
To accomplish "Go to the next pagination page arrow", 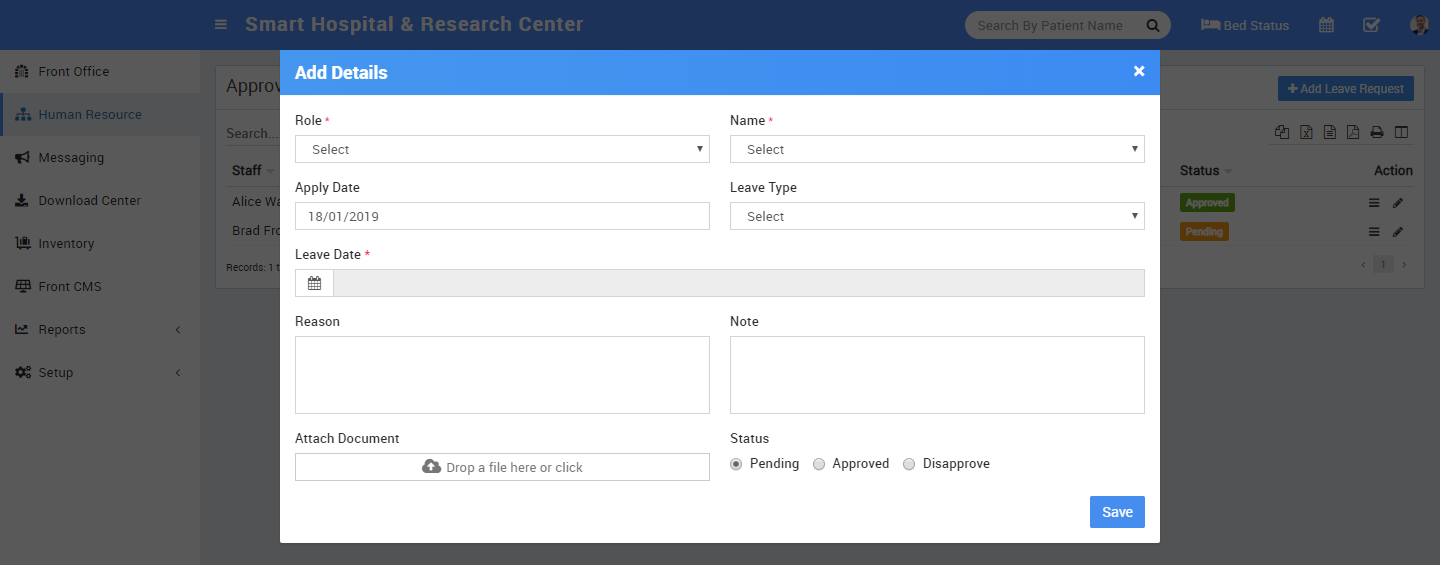I will (1403, 265).
